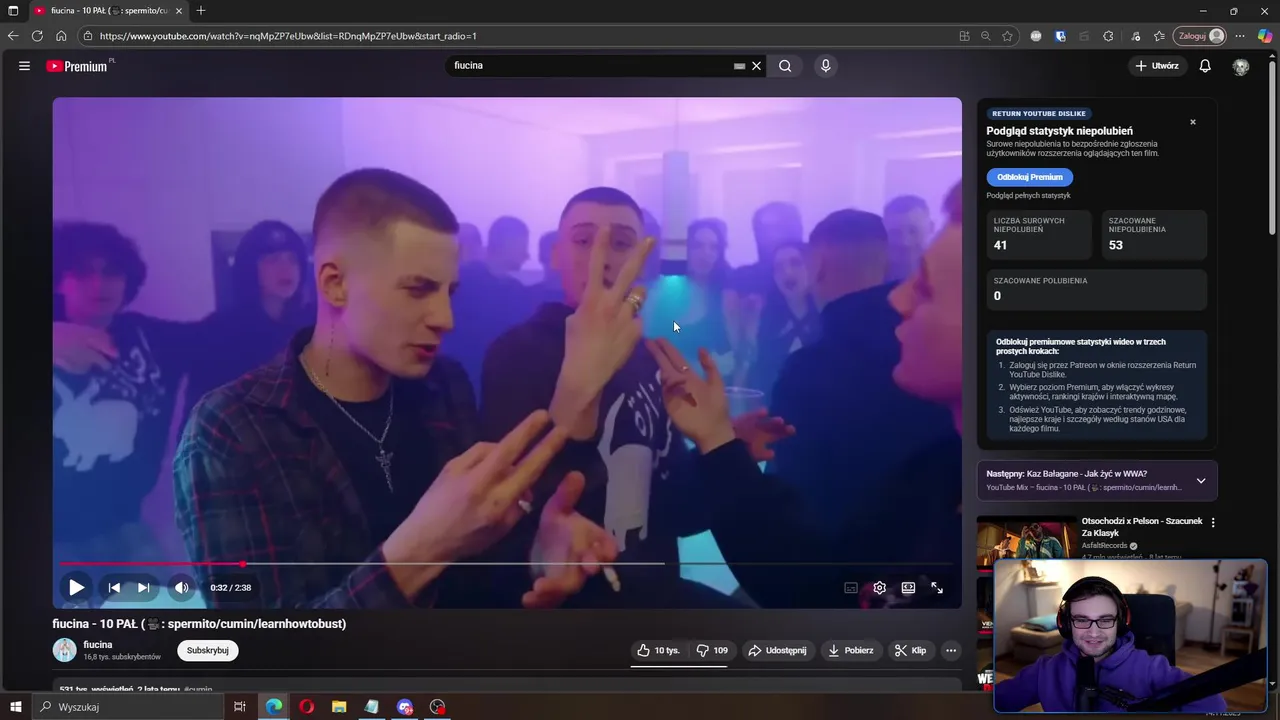Open fiucina channel avatar
Viewport: 1280px width, 720px height.
pyautogui.click(x=64, y=650)
